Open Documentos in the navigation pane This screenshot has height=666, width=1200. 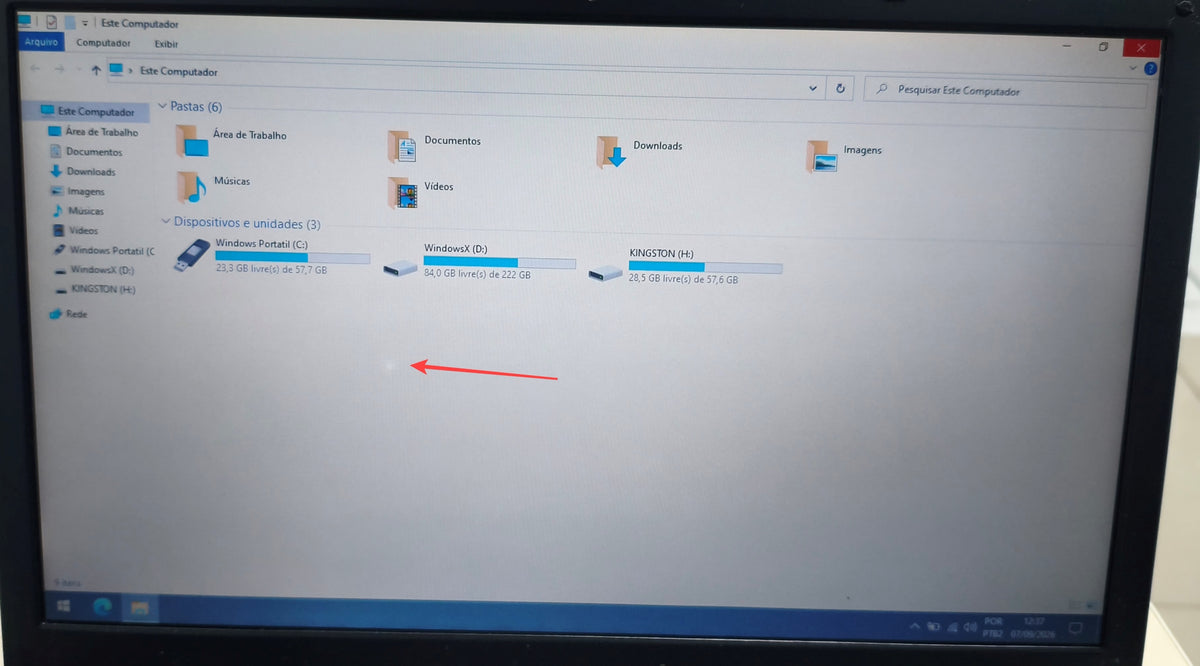tap(87, 152)
